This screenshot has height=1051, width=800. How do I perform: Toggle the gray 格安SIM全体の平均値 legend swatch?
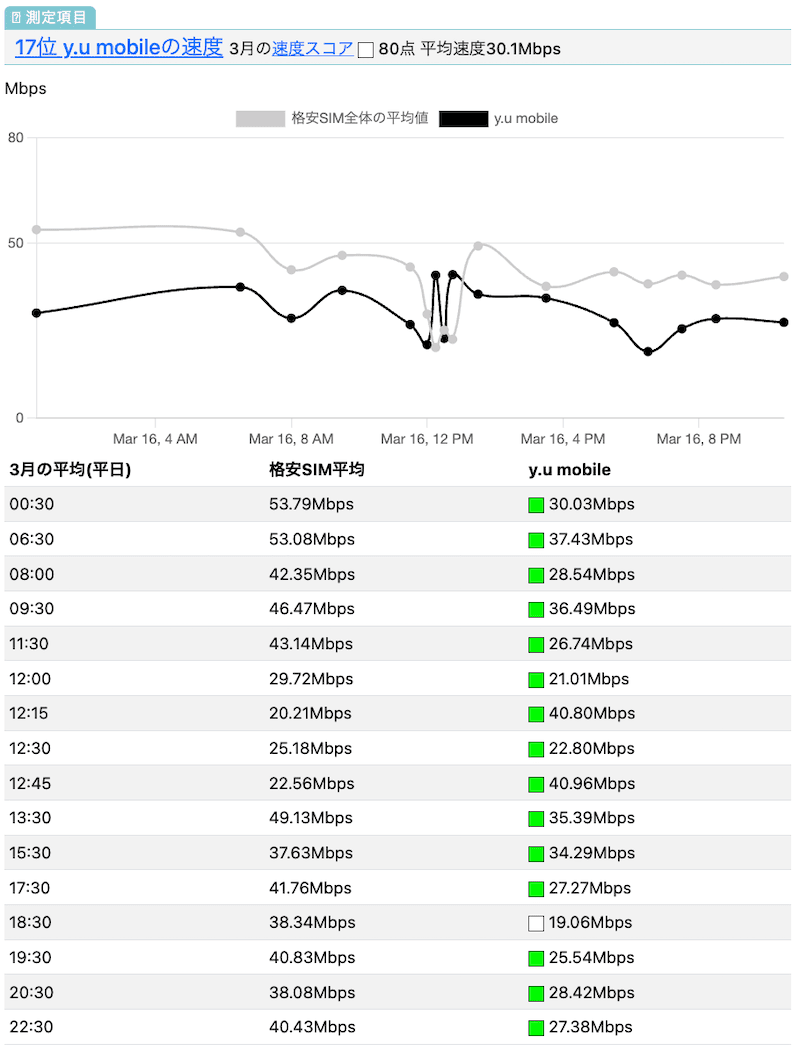pyautogui.click(x=260, y=118)
